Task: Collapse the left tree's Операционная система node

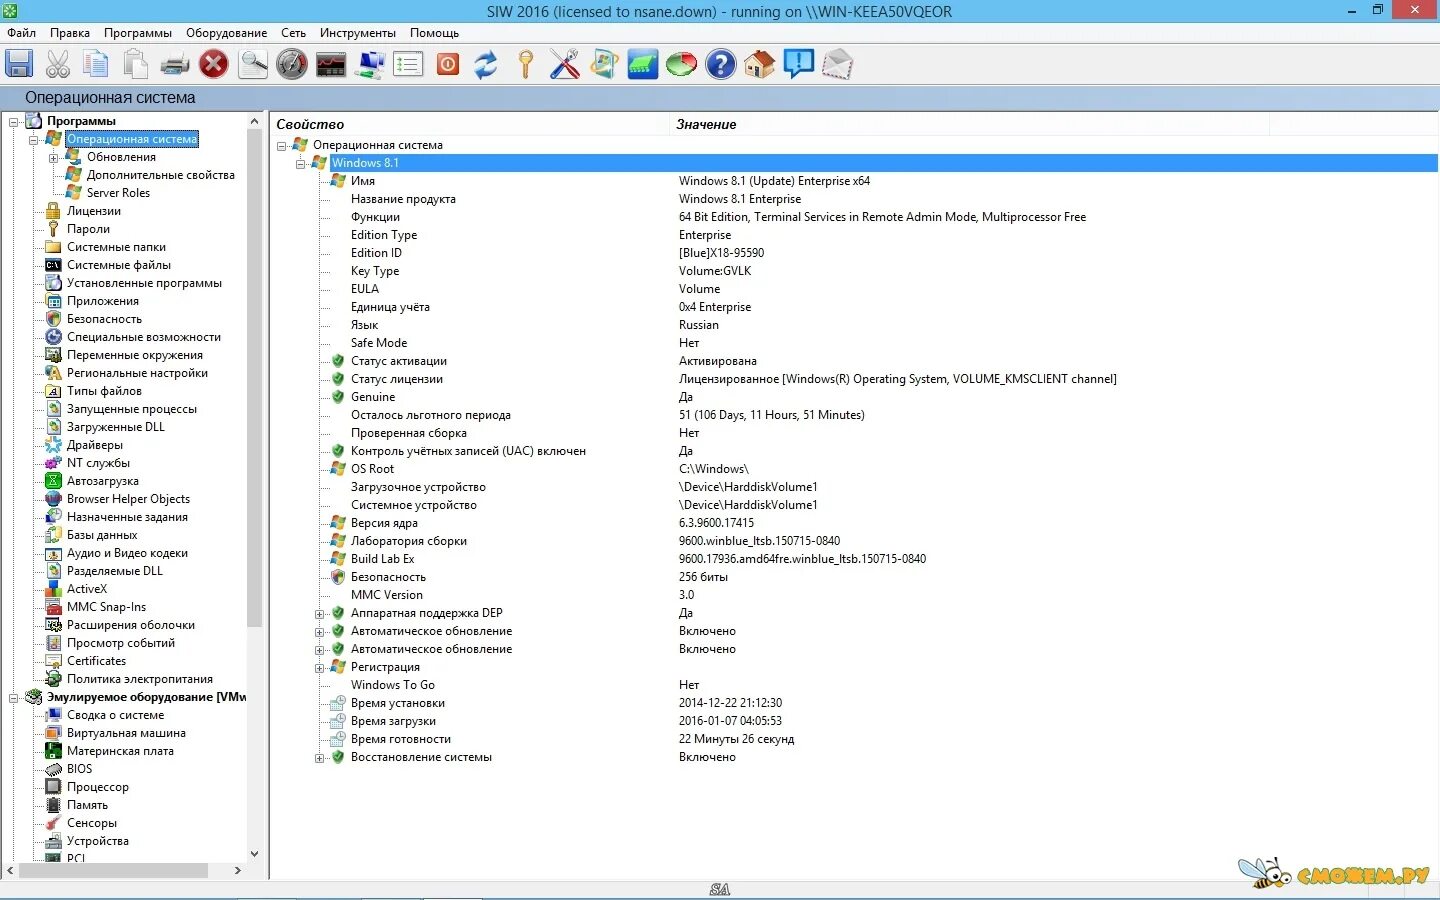Action: click(34, 140)
